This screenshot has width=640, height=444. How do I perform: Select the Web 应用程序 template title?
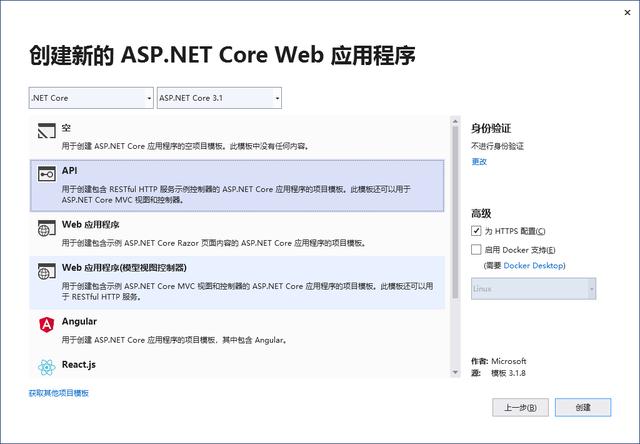91,224
